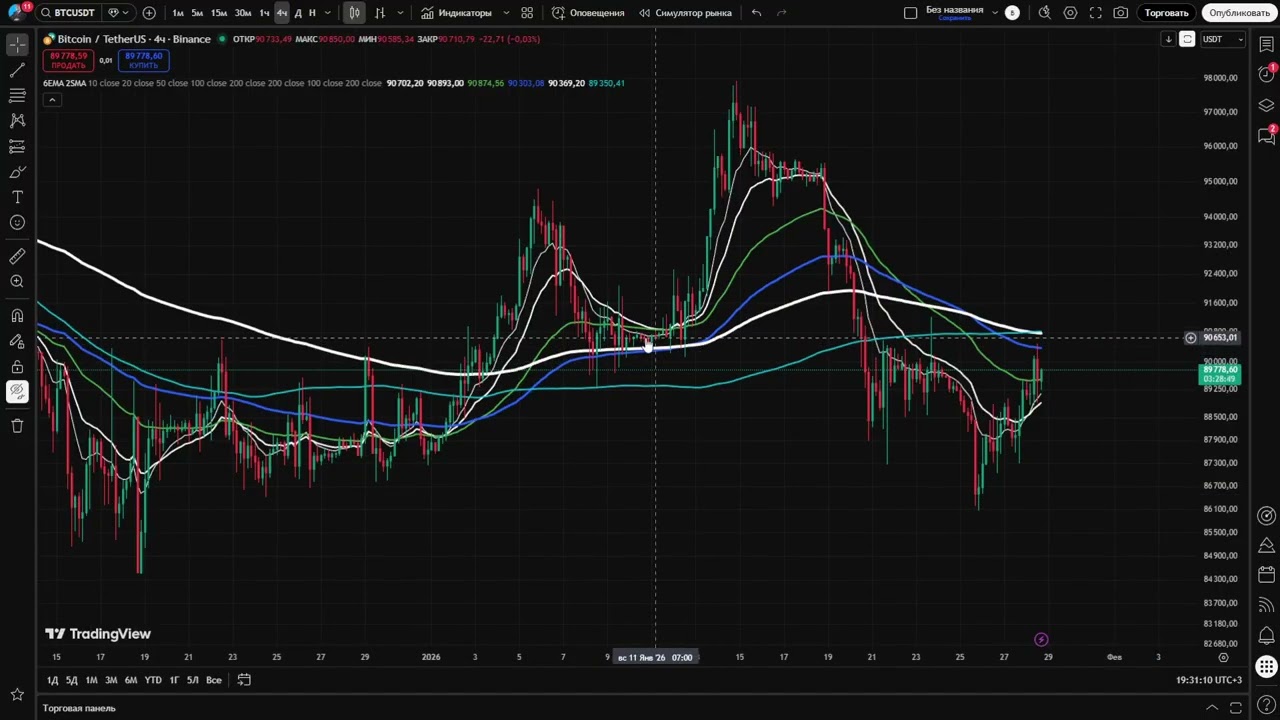Open the emoji icons tool

(x=17, y=222)
